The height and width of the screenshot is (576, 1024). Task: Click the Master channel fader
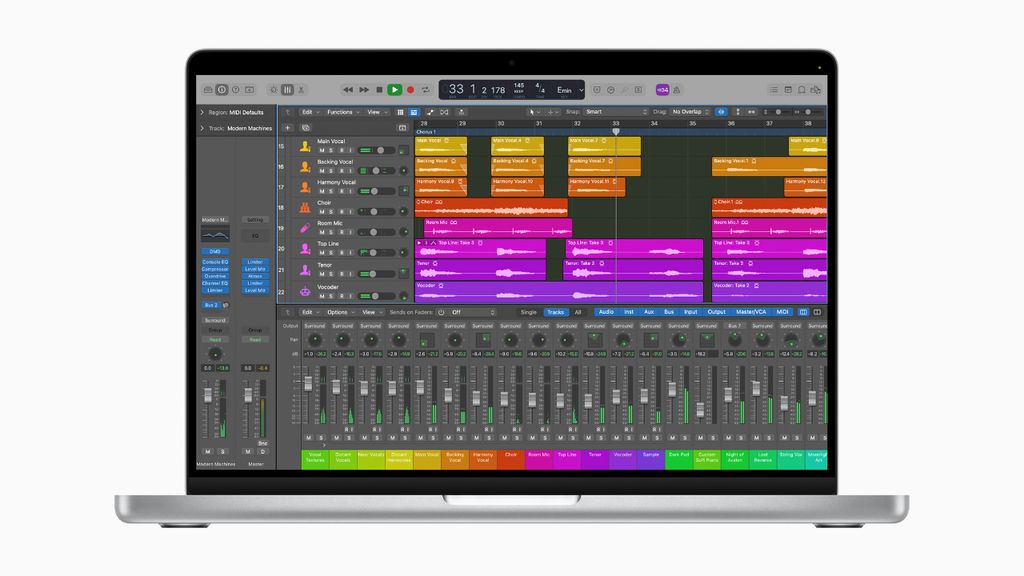coord(247,394)
